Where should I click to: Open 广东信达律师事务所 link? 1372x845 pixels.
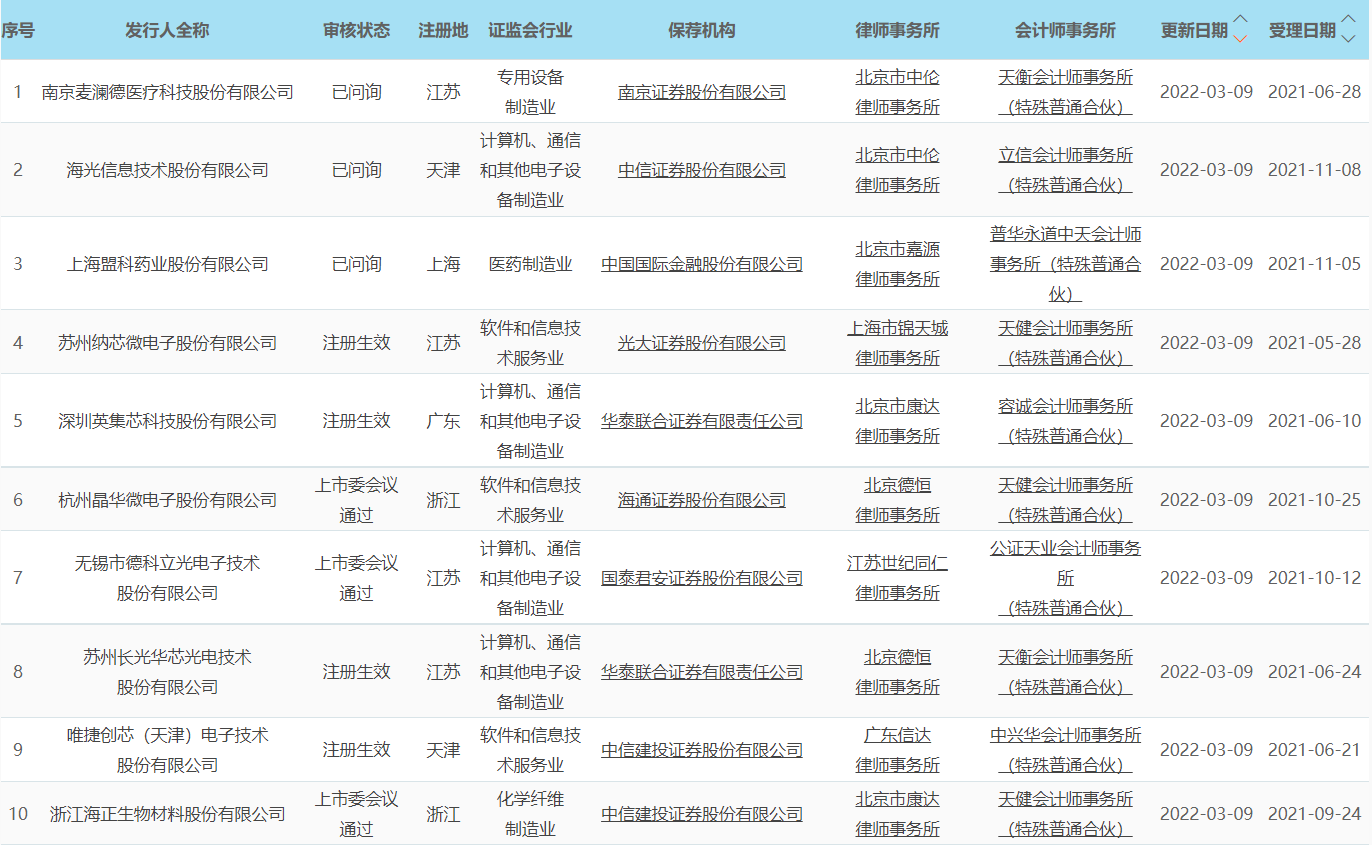[897, 750]
